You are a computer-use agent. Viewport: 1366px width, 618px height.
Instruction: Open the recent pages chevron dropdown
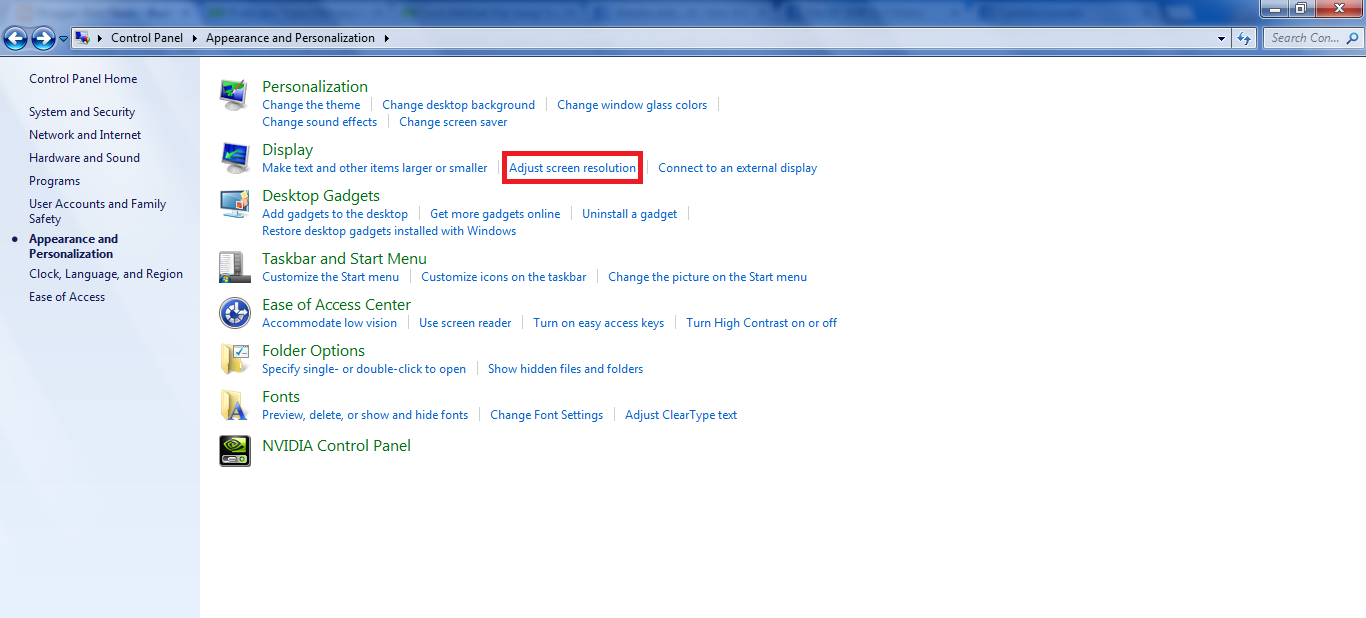[62, 37]
